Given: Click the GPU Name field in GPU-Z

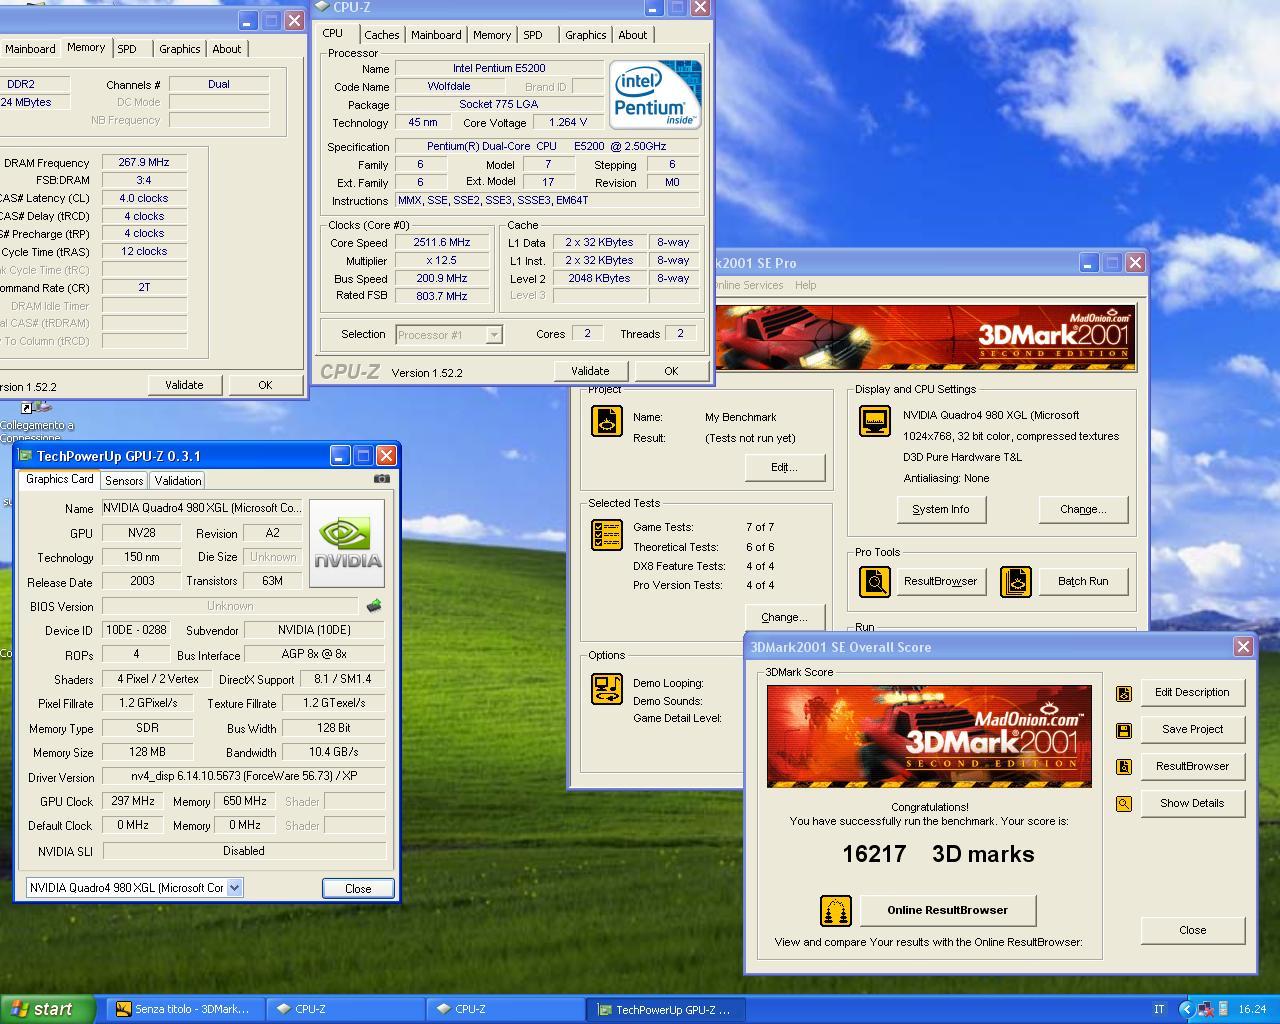Looking at the screenshot, I should [x=202, y=508].
